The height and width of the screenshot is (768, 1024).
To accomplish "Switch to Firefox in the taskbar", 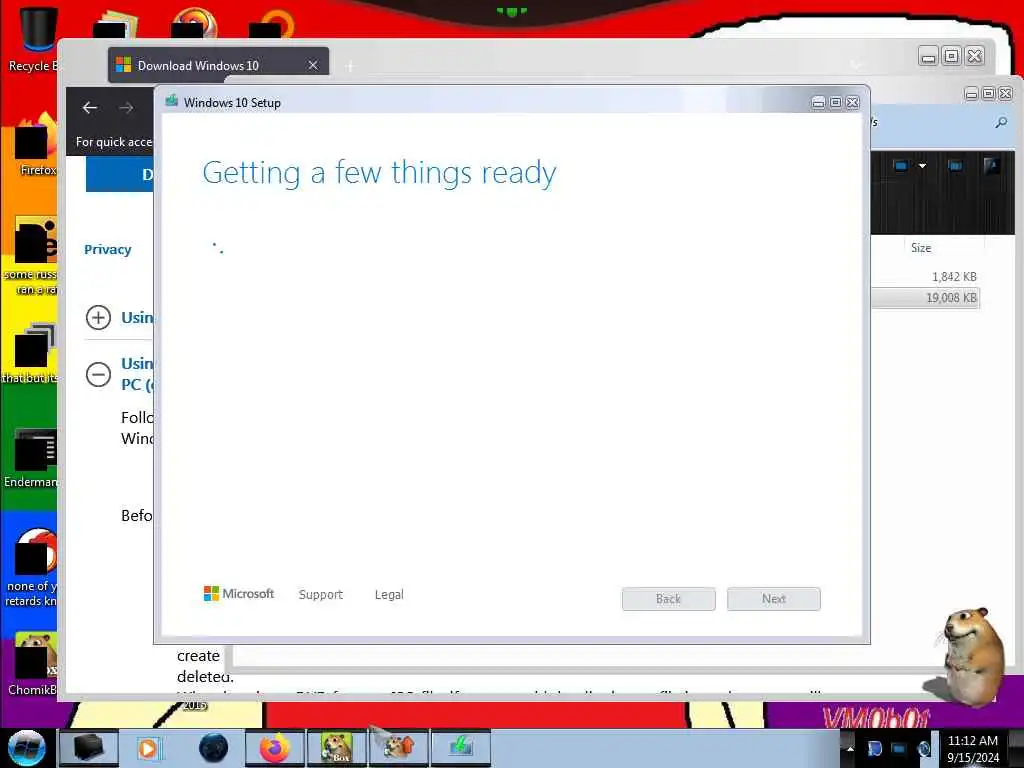I will pos(275,748).
